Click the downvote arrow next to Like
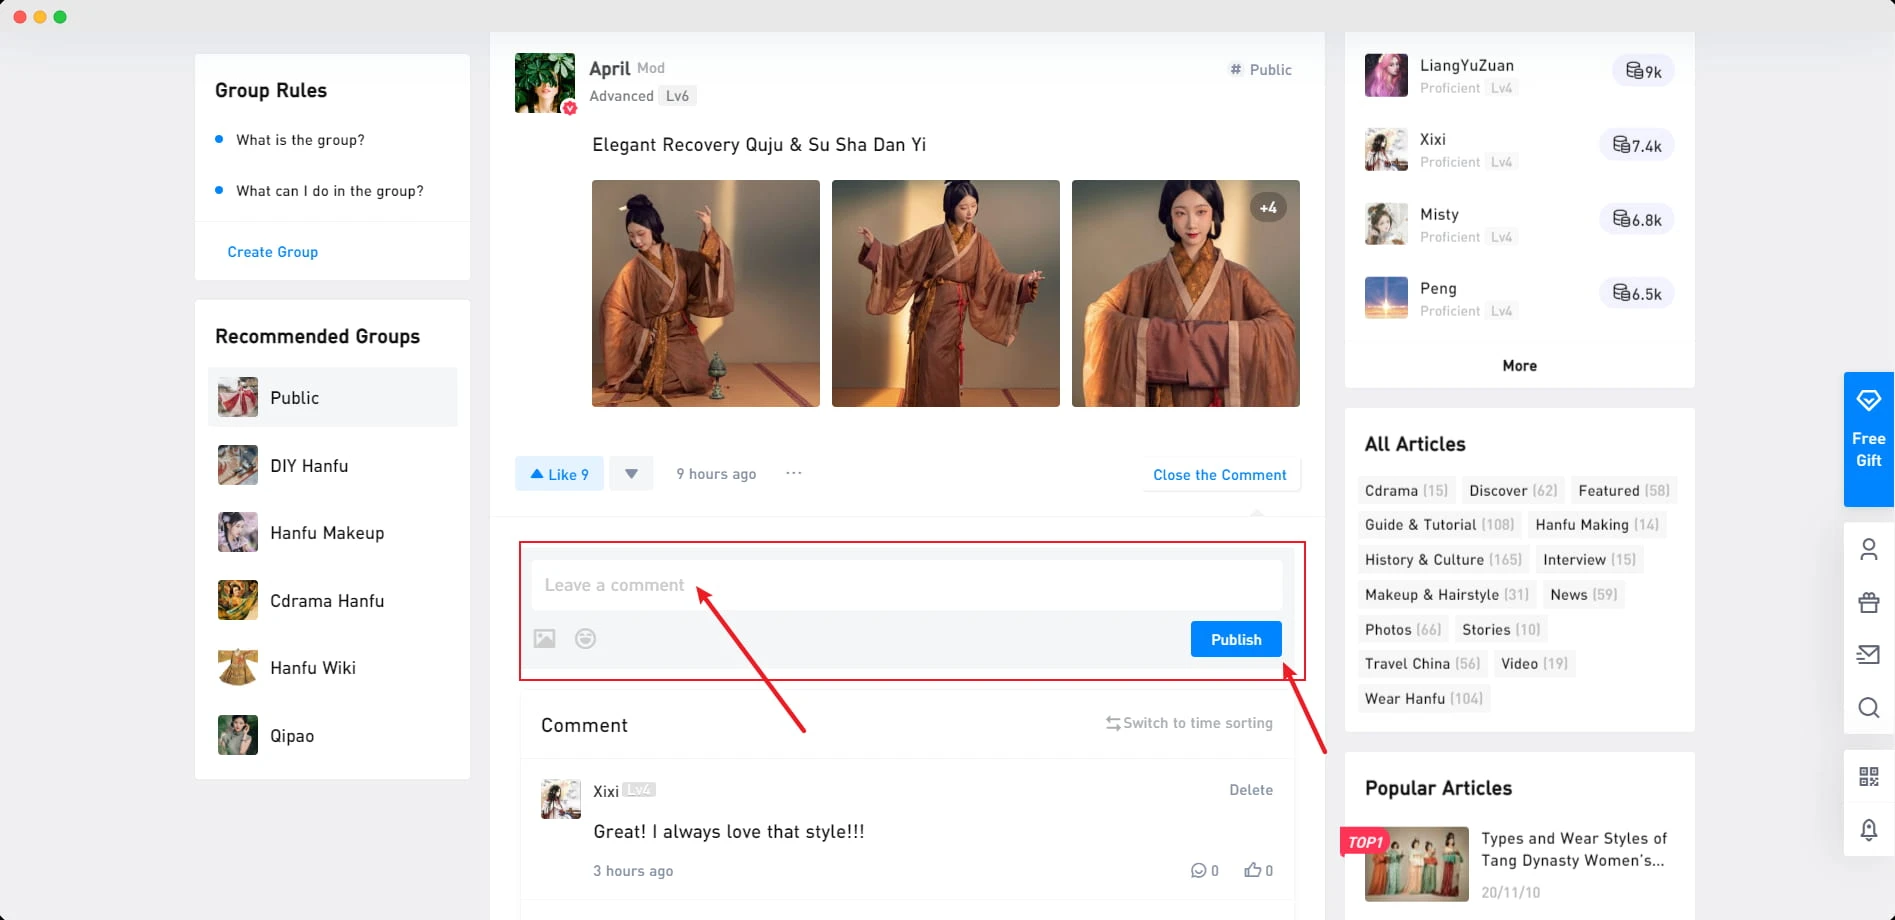1895x920 pixels. (x=631, y=474)
